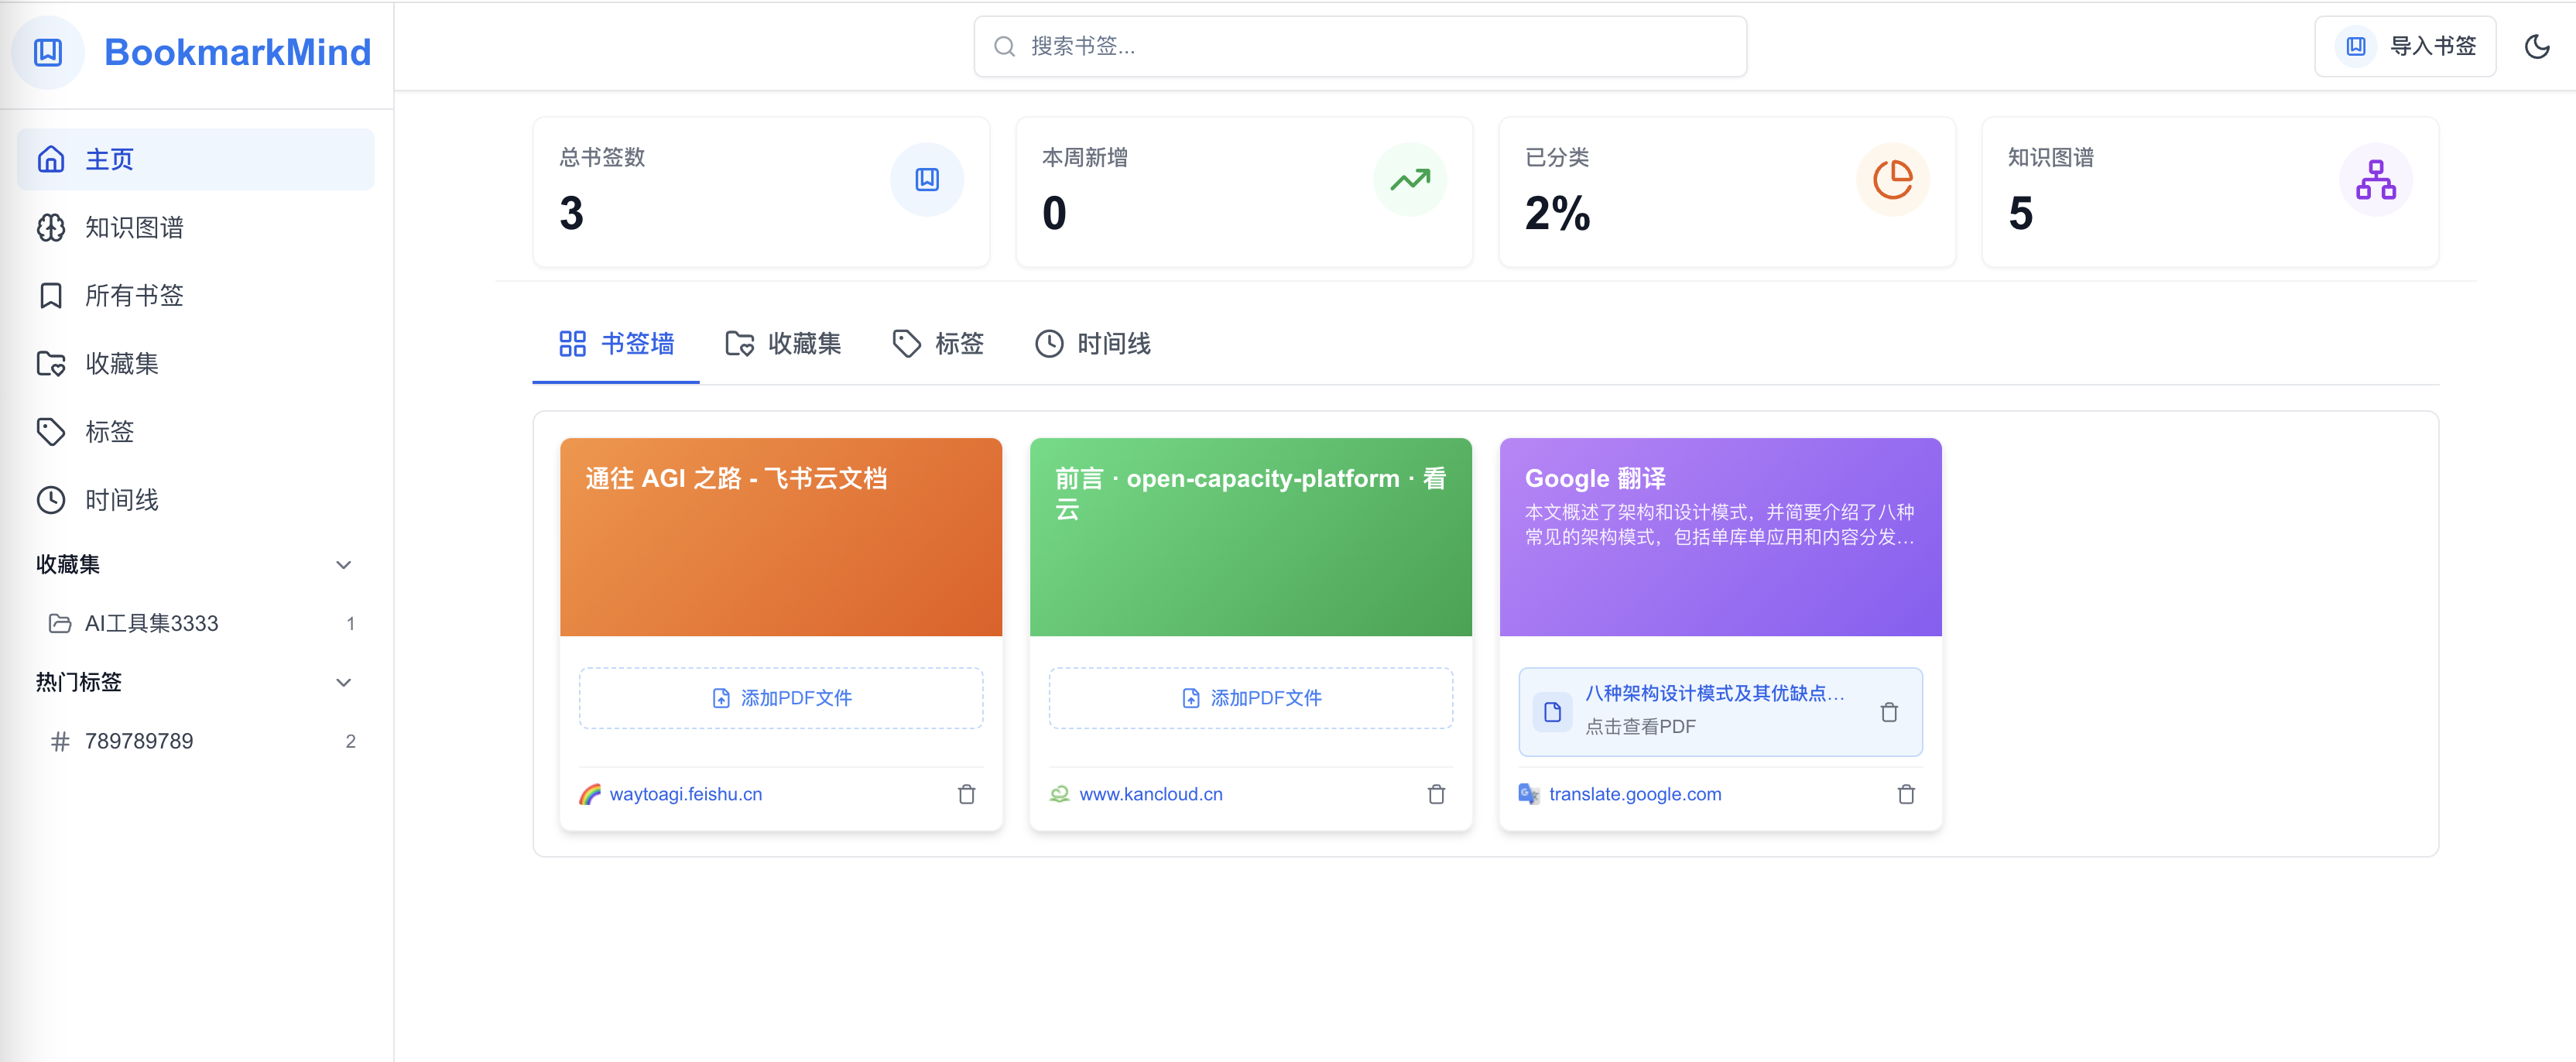Click the 总书签数 bookmark stat icon

tap(927, 179)
